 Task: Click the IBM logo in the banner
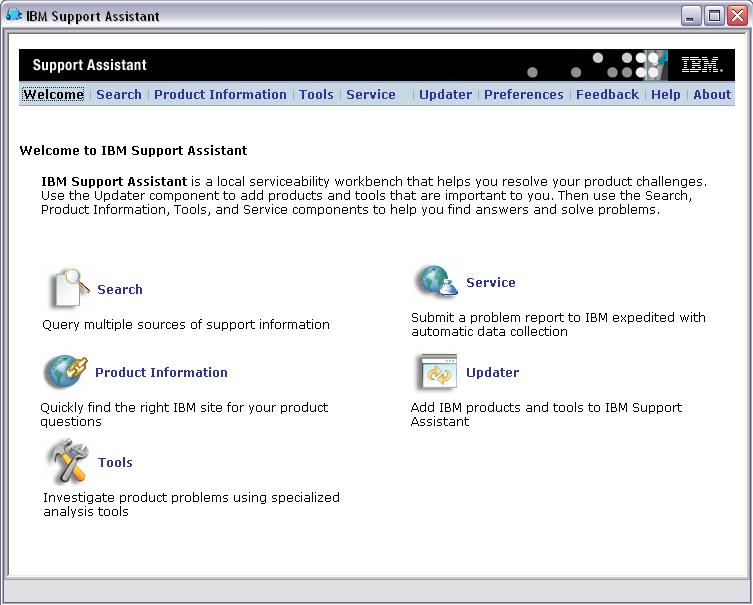[x=702, y=64]
